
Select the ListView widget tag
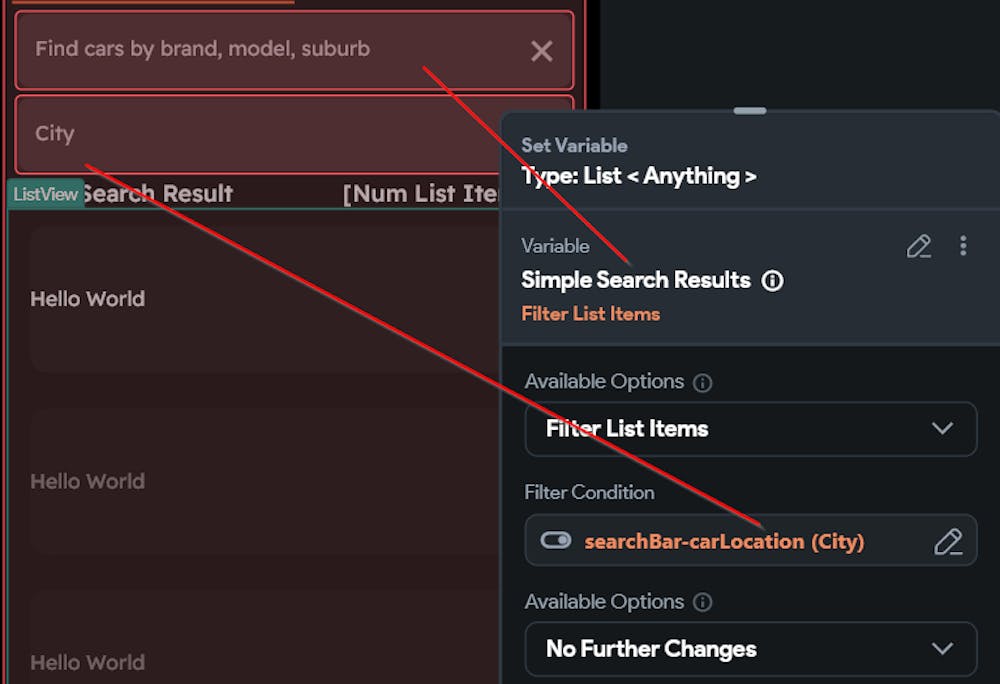[x=45, y=194]
